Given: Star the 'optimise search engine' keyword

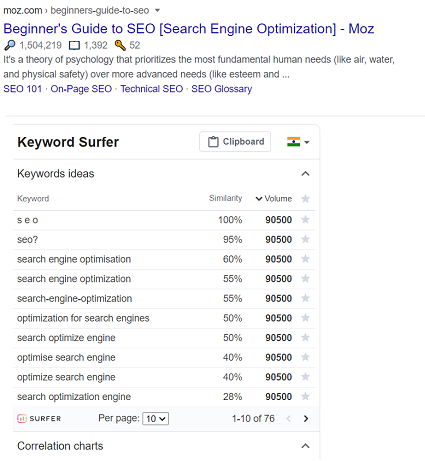Looking at the screenshot, I should coord(305,357).
